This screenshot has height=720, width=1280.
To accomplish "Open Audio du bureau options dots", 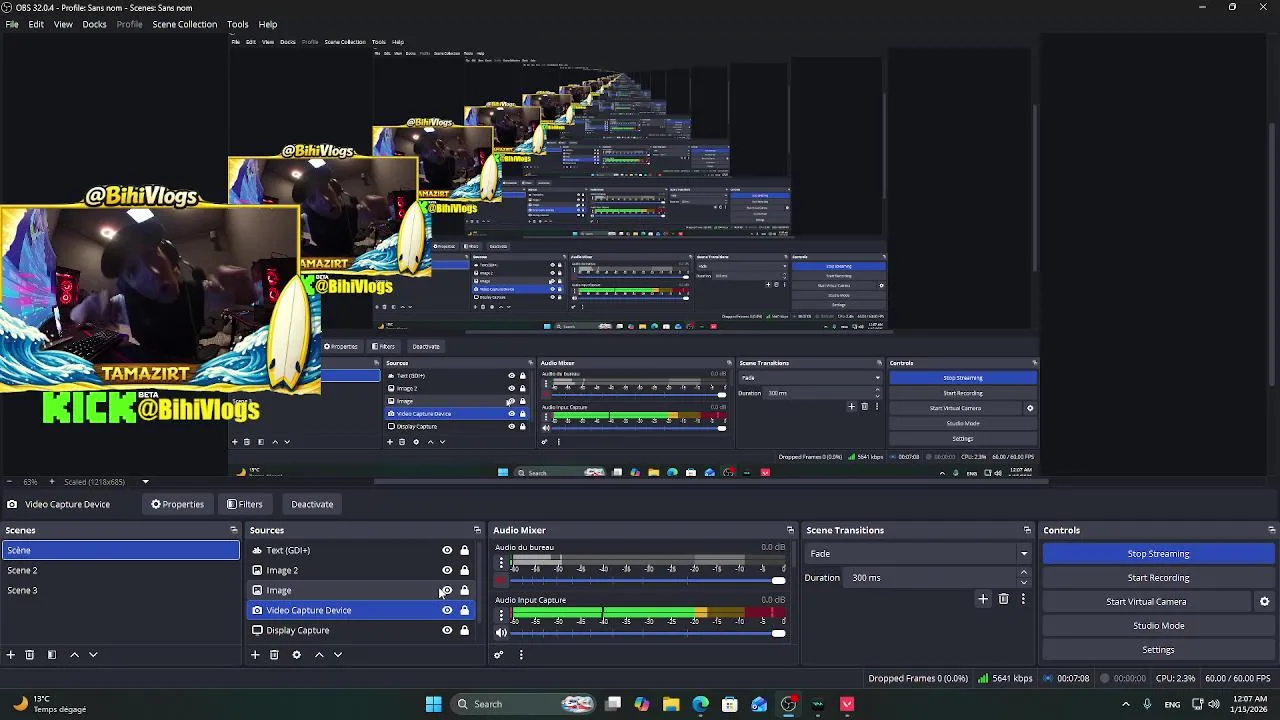I will pos(501,563).
